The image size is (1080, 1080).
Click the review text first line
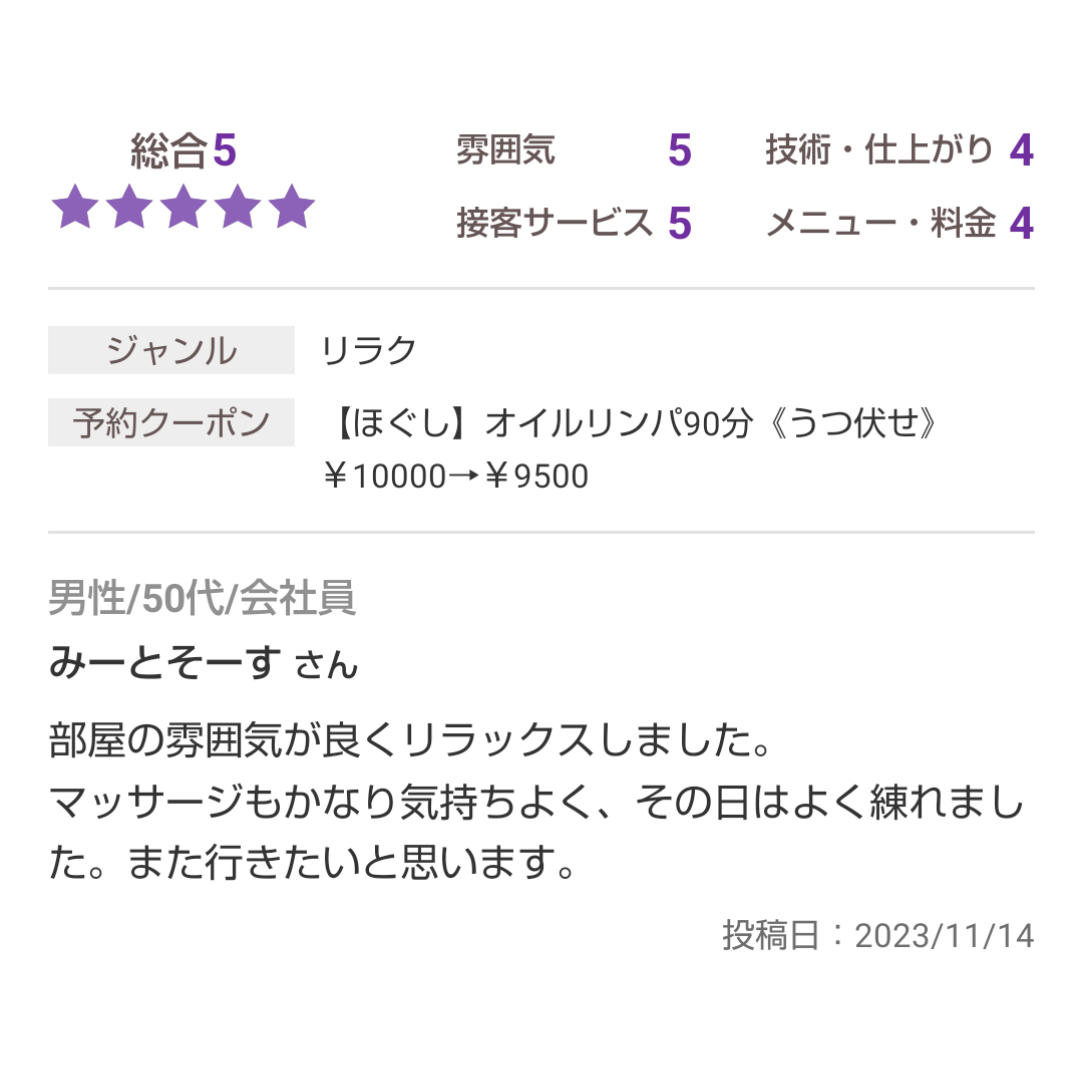pyautogui.click(x=411, y=740)
